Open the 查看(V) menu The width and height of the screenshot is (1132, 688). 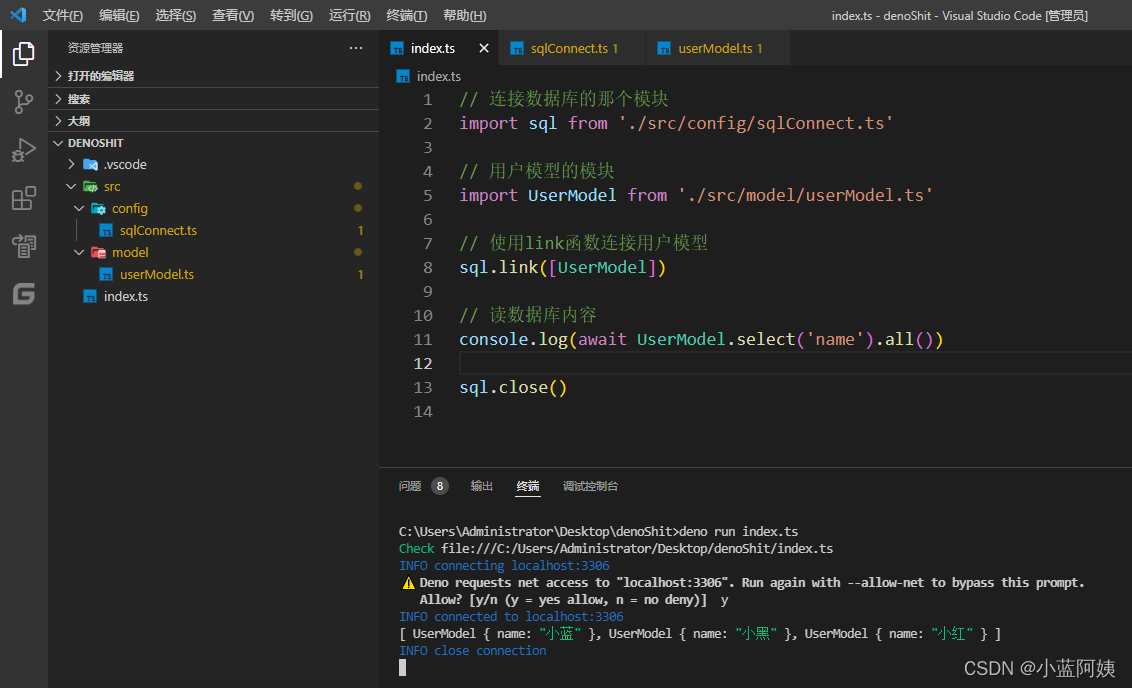(233, 15)
